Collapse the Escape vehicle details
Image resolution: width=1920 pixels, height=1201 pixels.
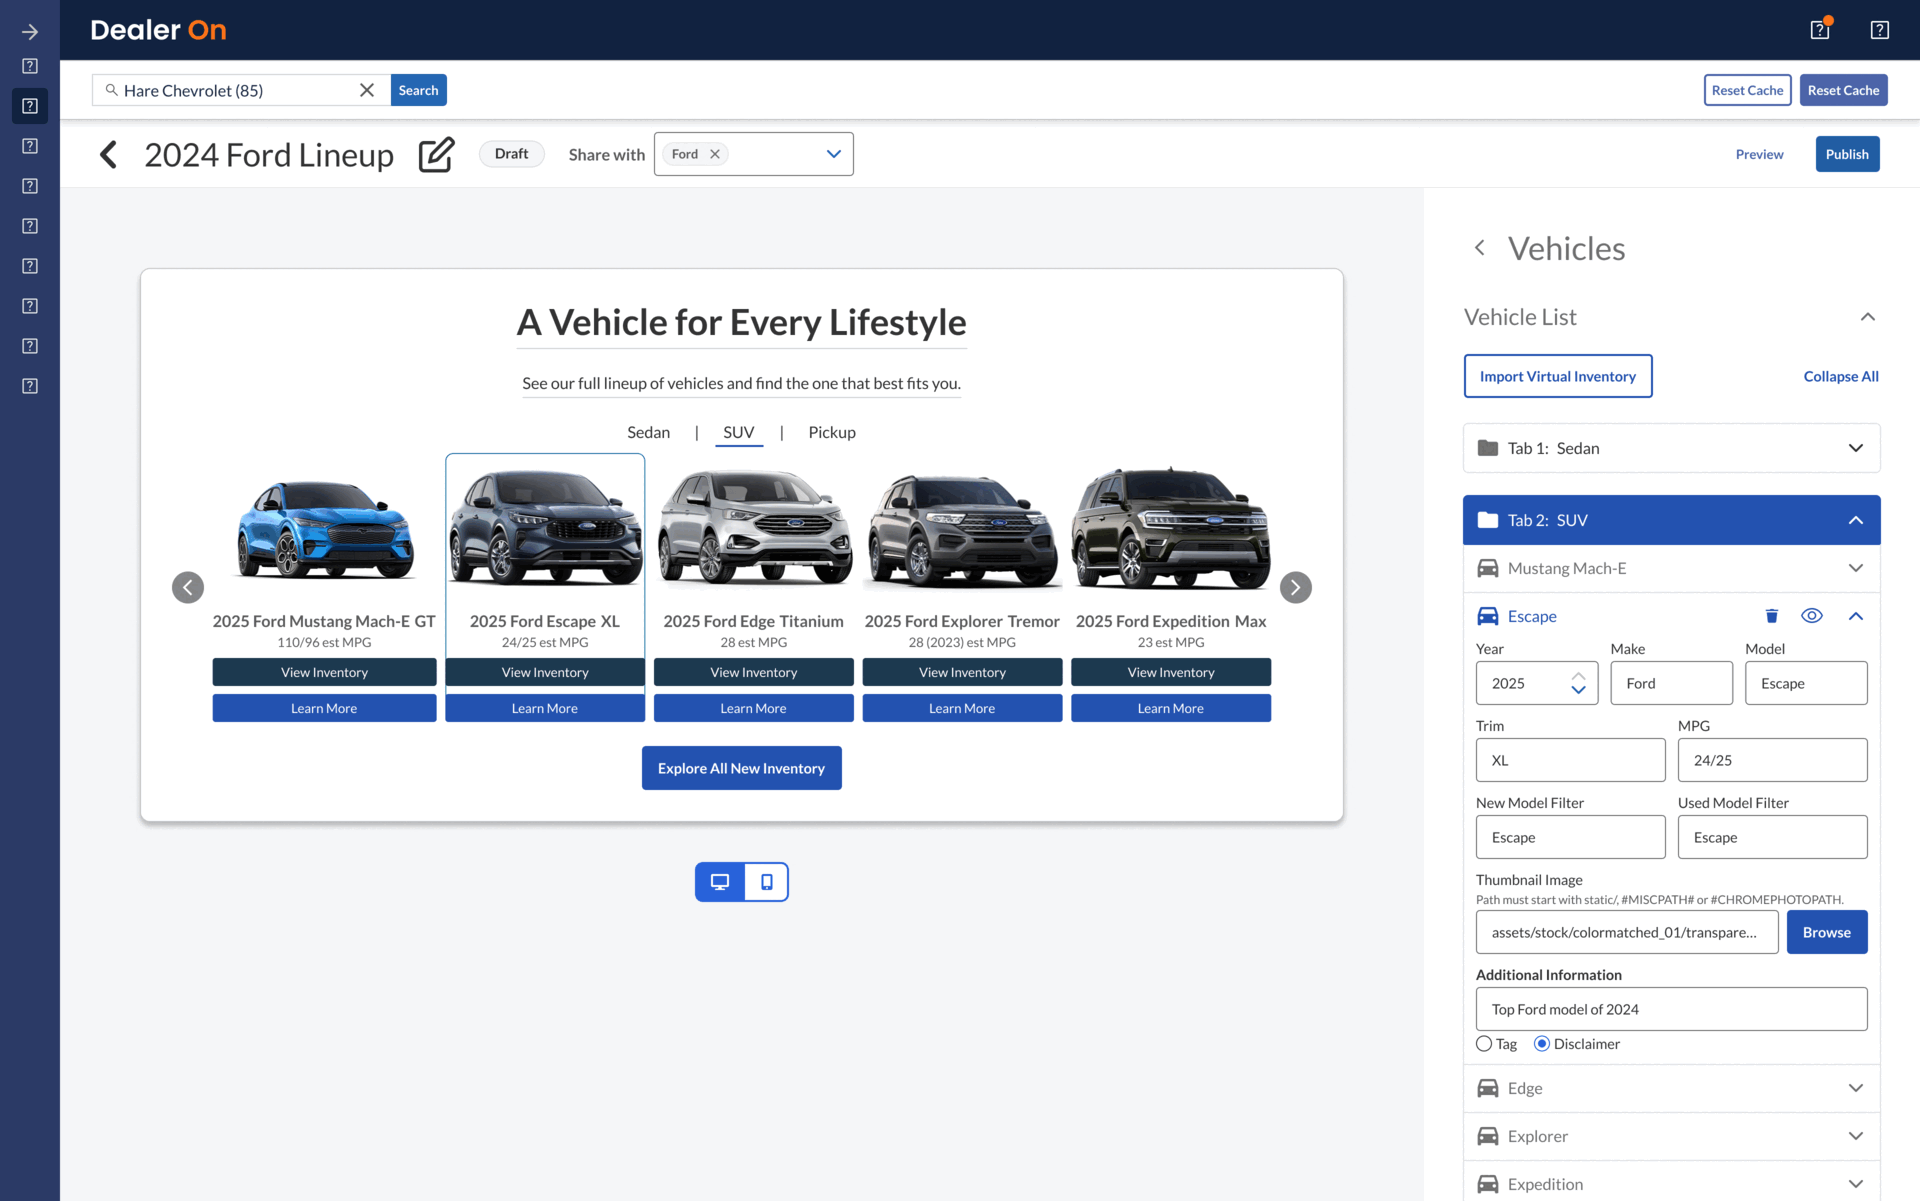(x=1856, y=616)
